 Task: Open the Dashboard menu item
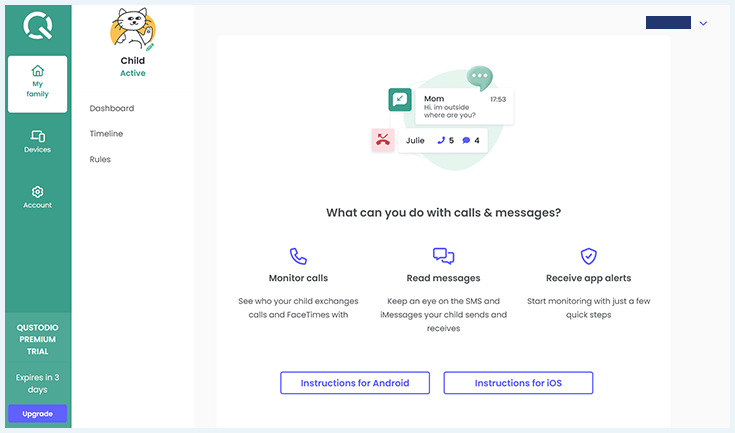tap(112, 108)
